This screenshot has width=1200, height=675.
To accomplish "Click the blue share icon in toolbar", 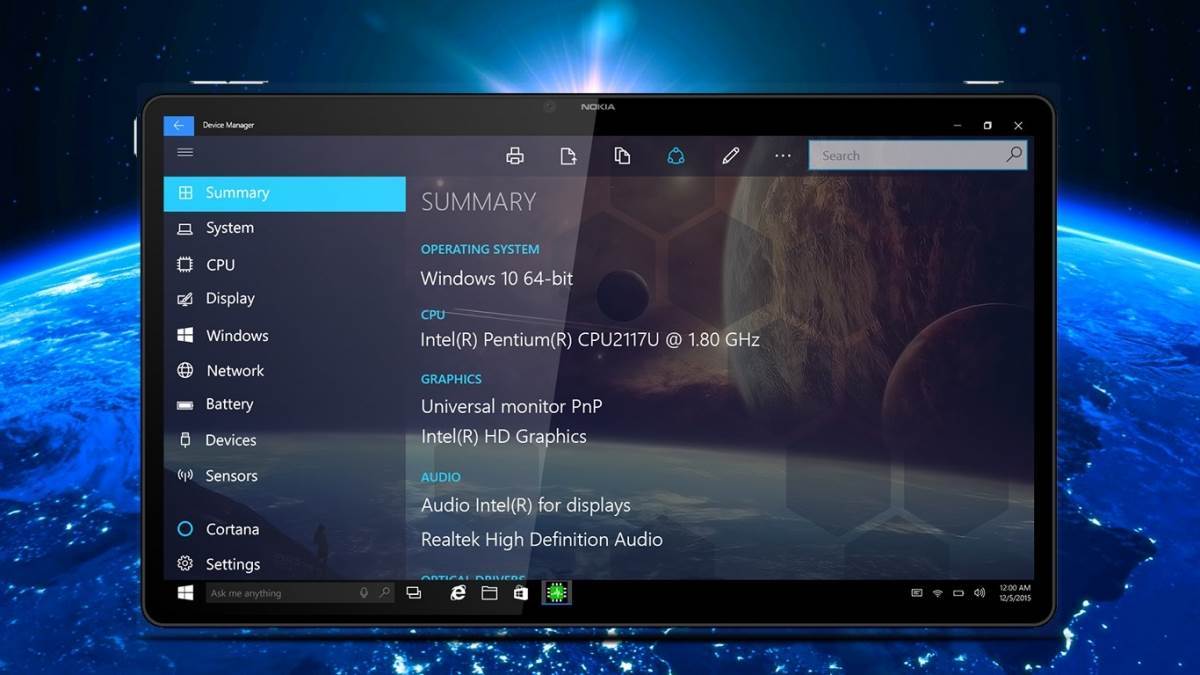I will coord(676,156).
